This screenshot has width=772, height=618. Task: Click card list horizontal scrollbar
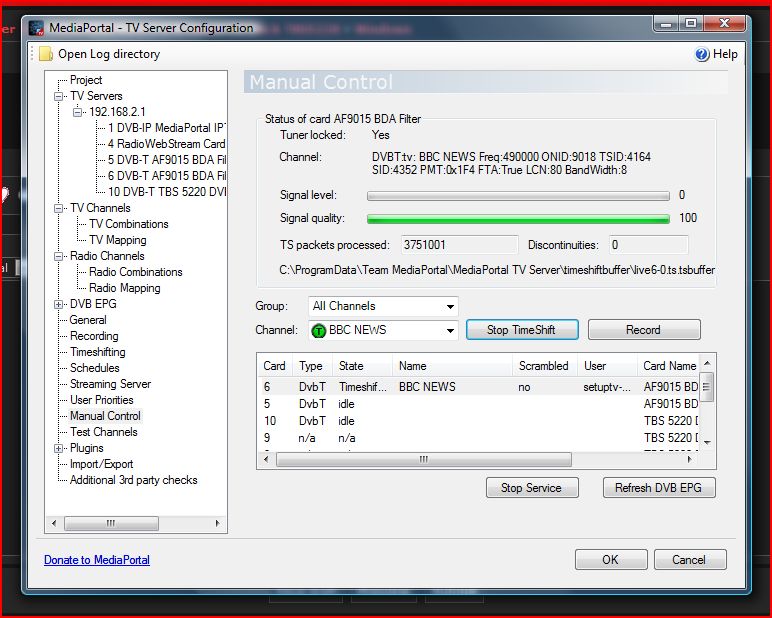[x=424, y=459]
